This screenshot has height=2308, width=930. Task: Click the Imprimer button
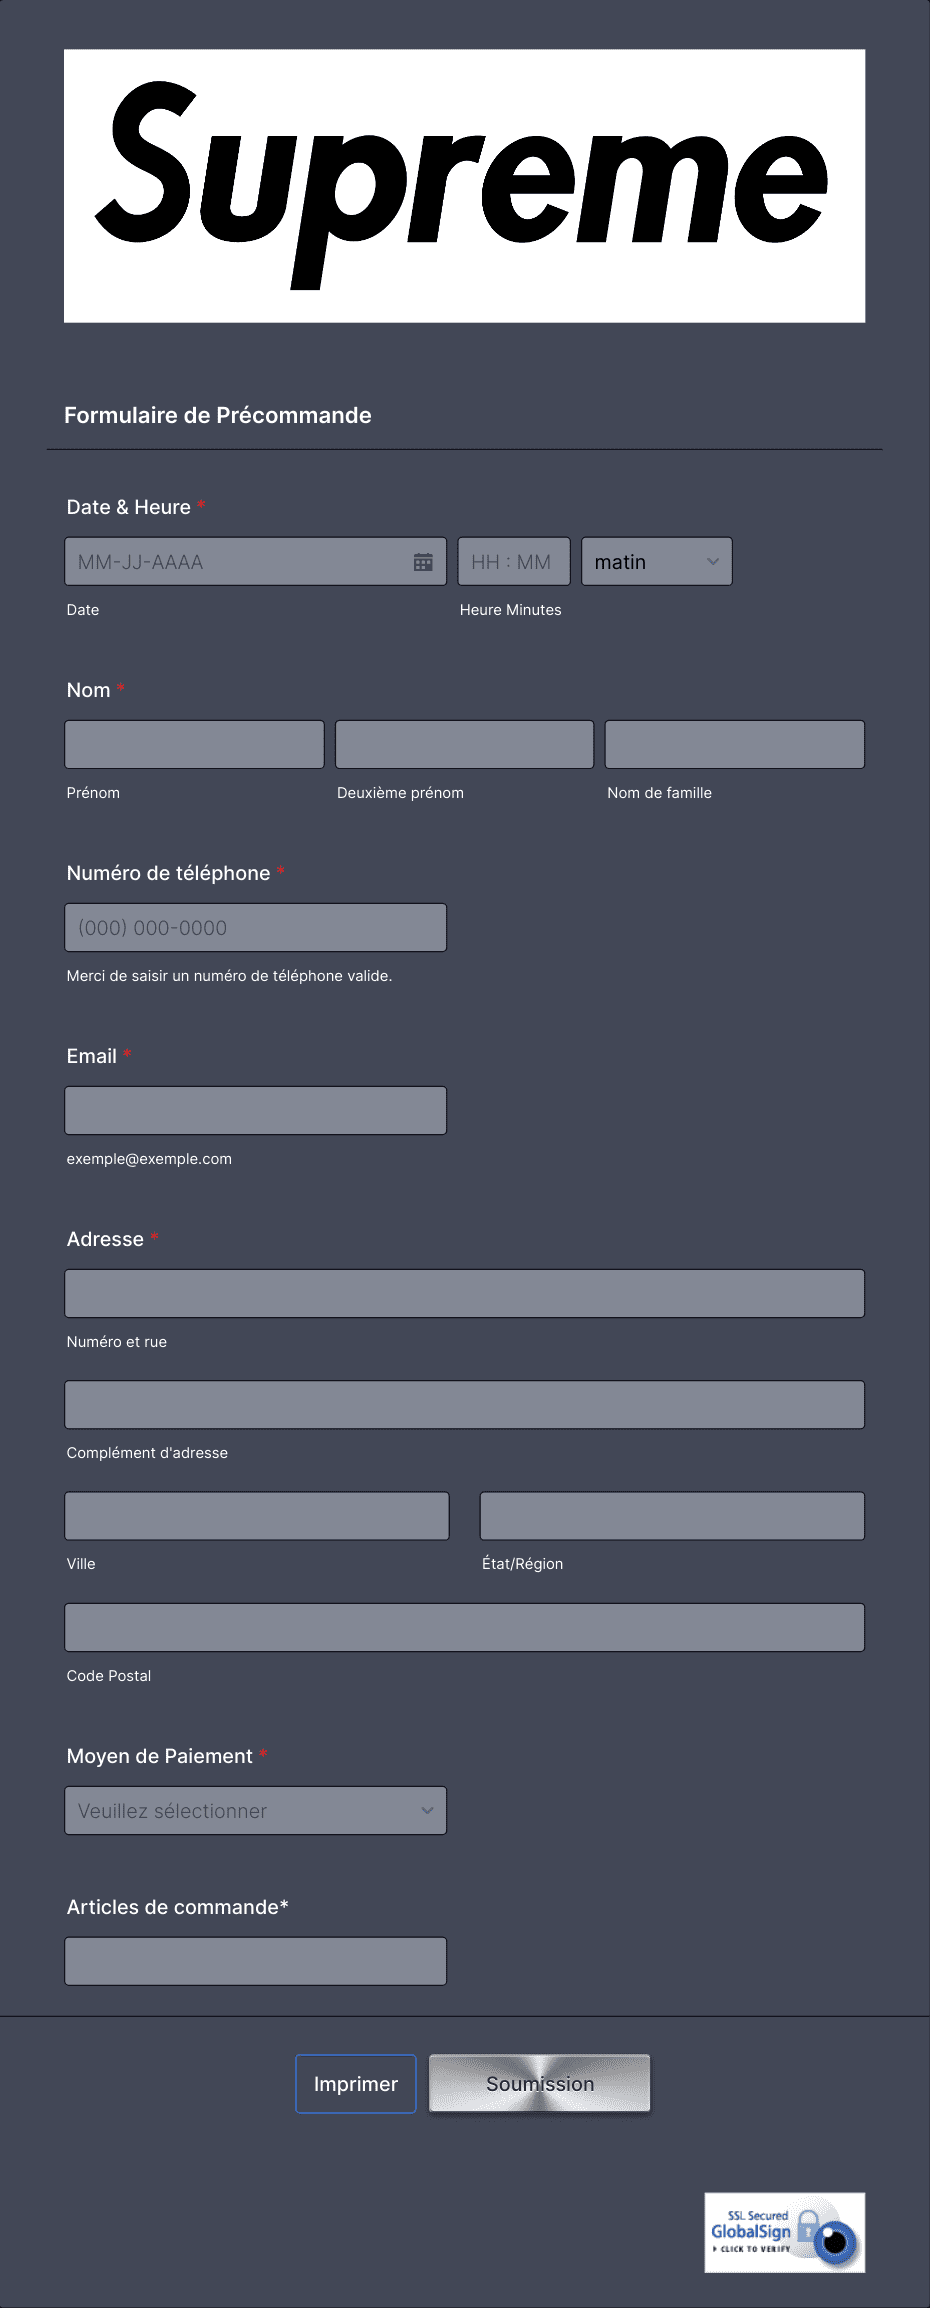click(x=356, y=2084)
